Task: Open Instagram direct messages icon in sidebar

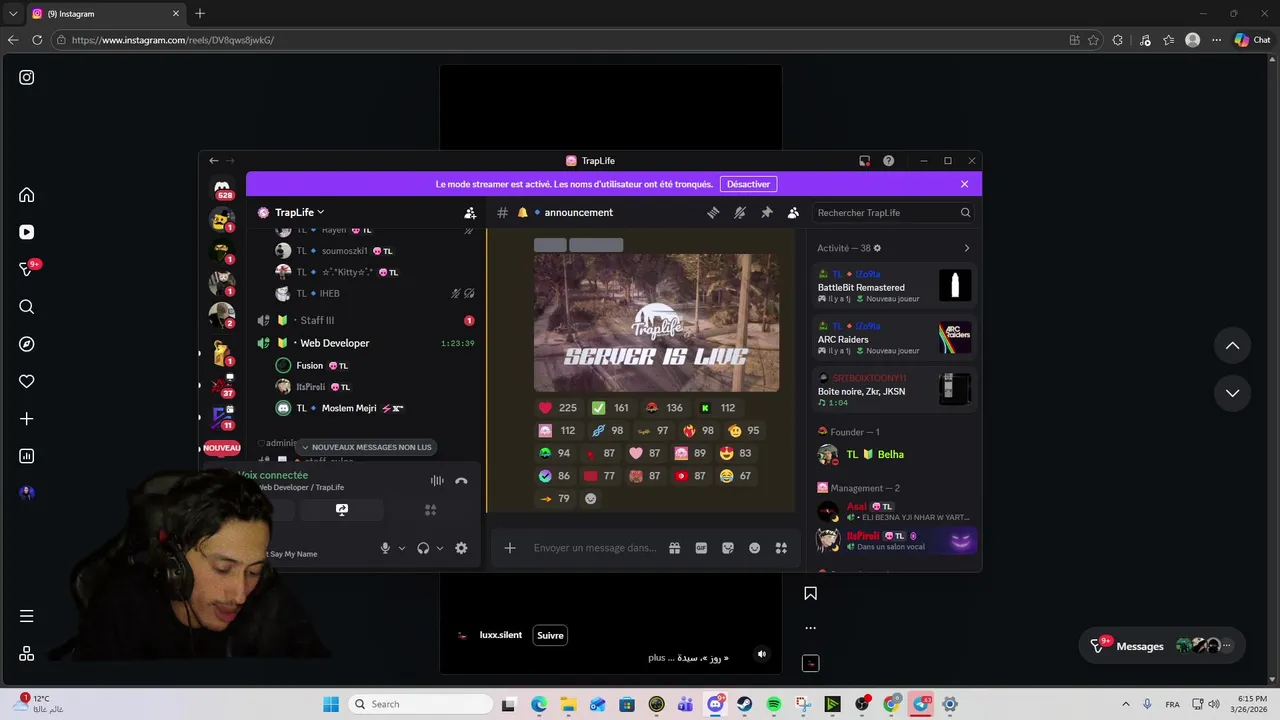Action: click(x=27, y=269)
